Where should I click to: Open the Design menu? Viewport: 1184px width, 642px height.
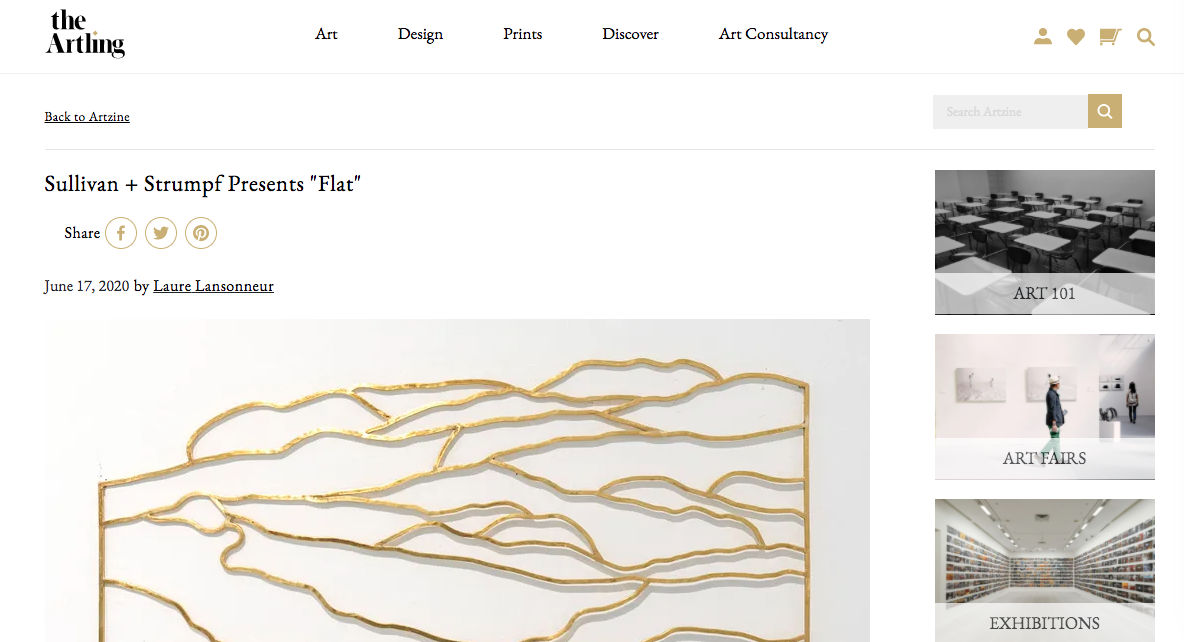pos(420,34)
